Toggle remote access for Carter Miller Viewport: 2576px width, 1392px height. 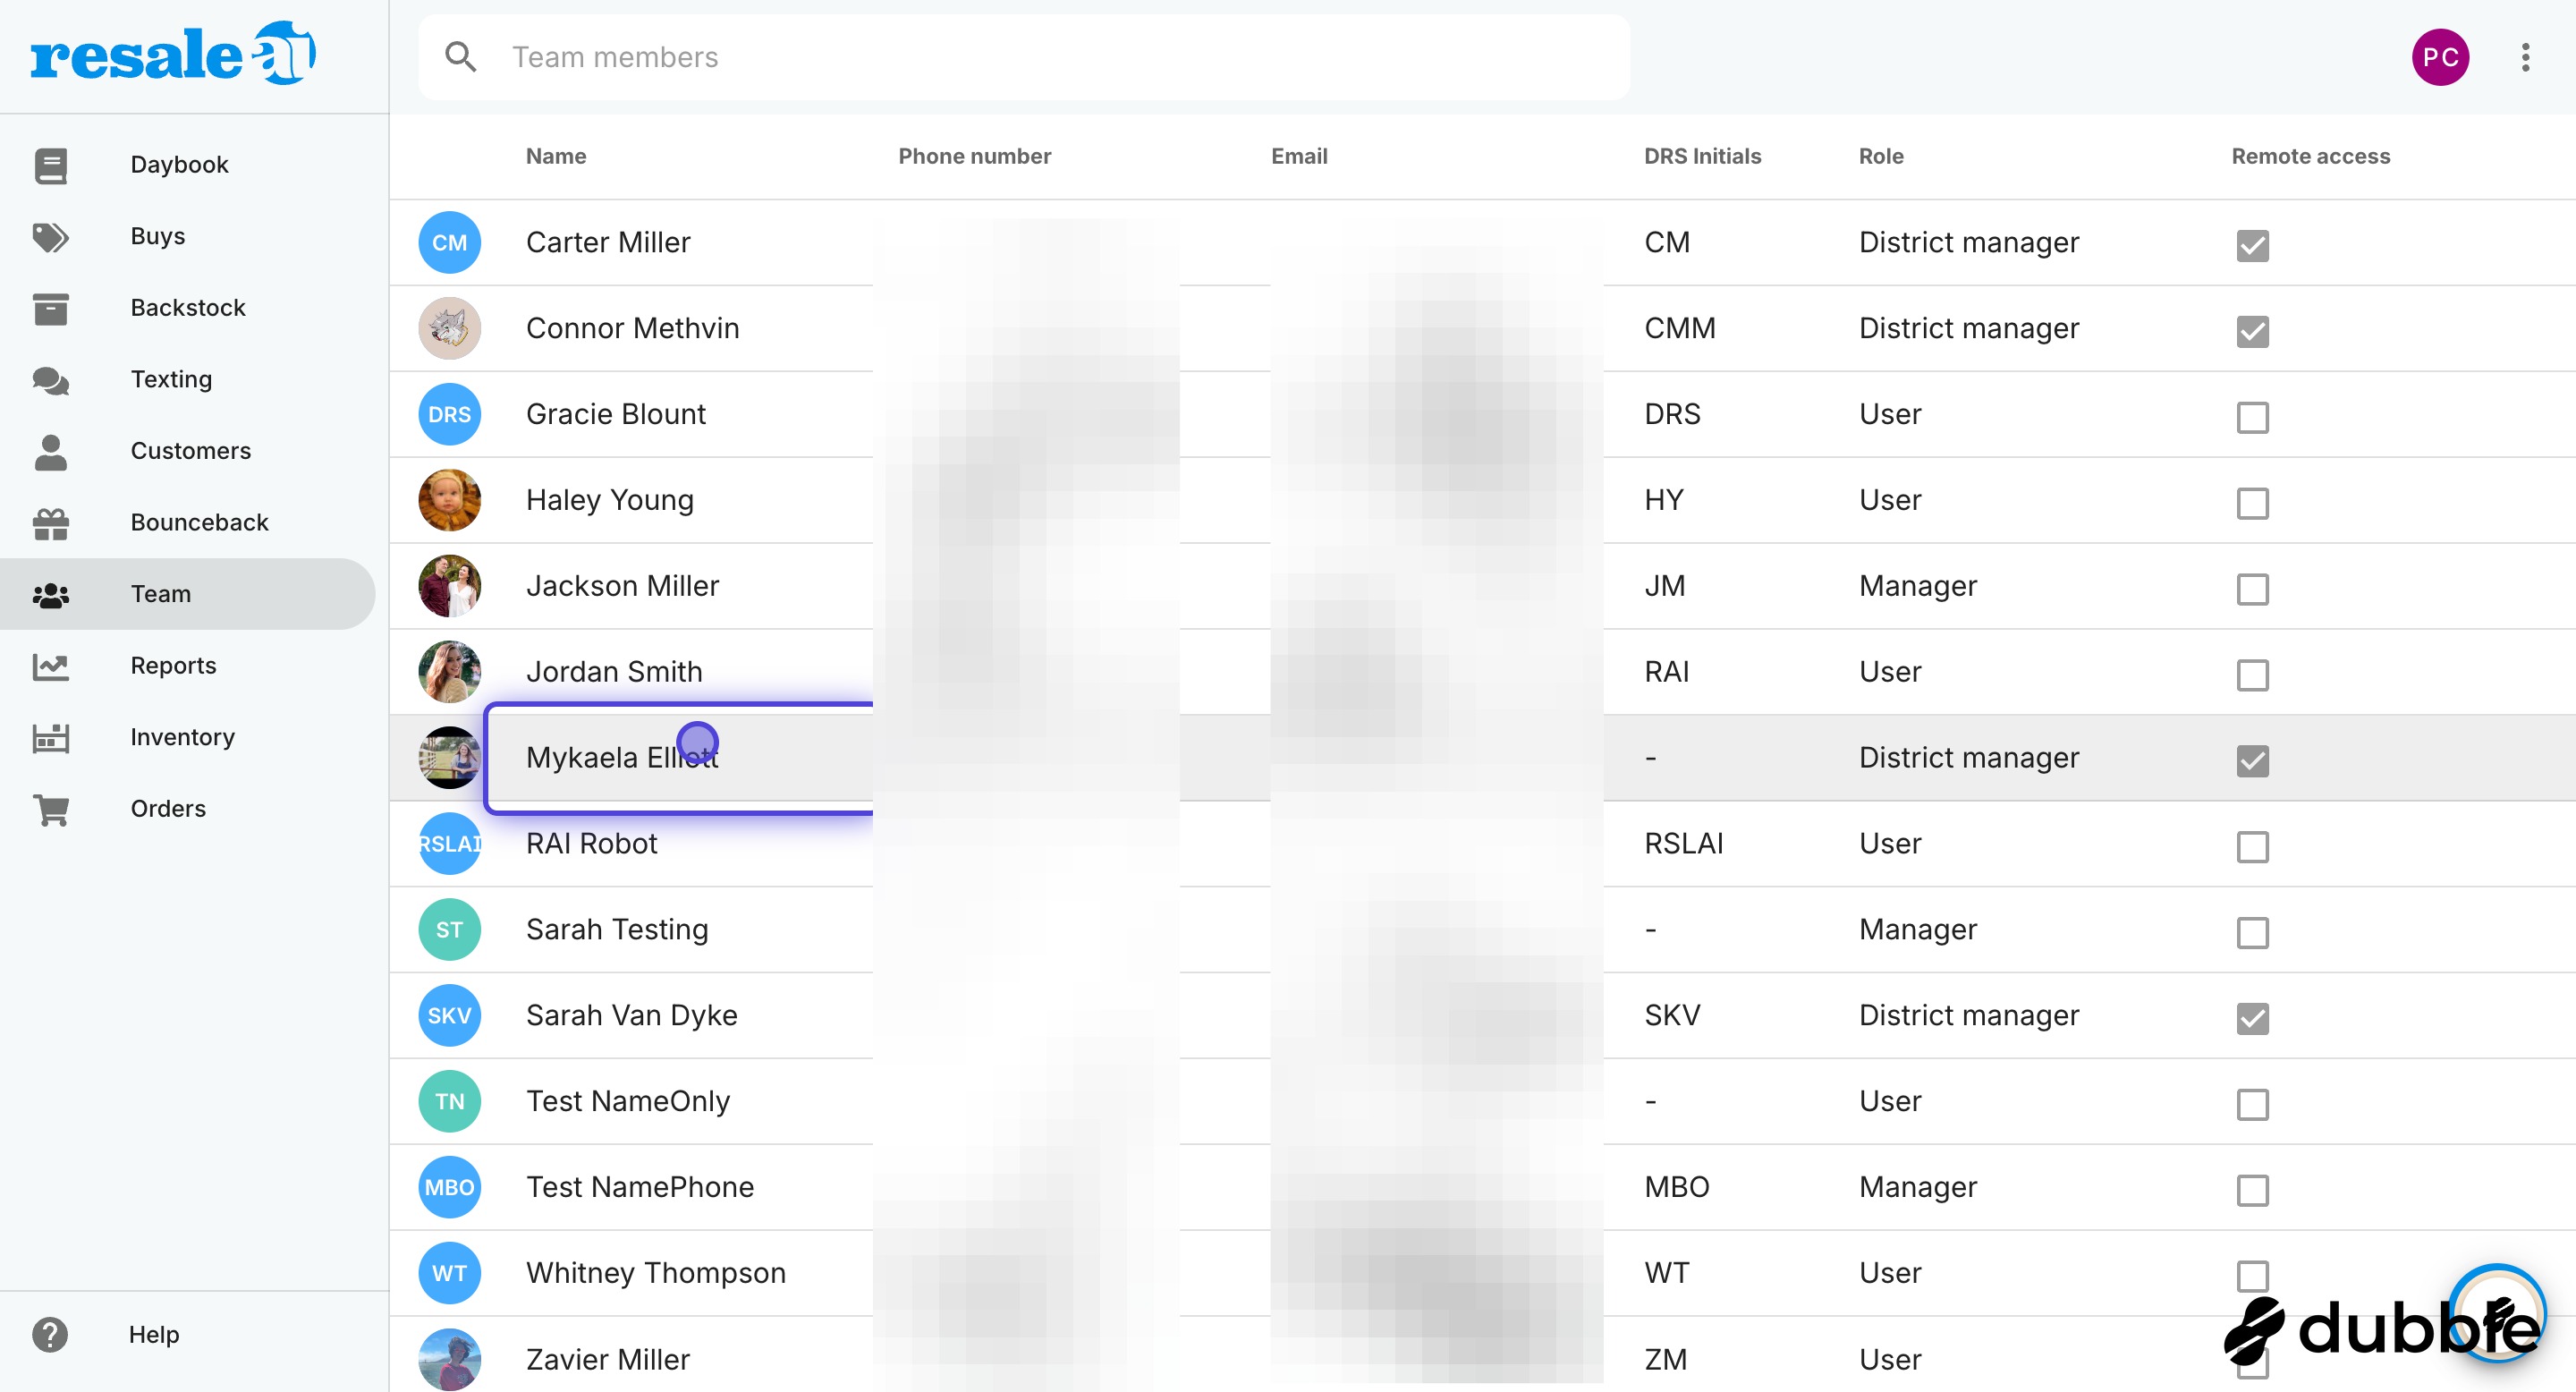pyautogui.click(x=2252, y=245)
